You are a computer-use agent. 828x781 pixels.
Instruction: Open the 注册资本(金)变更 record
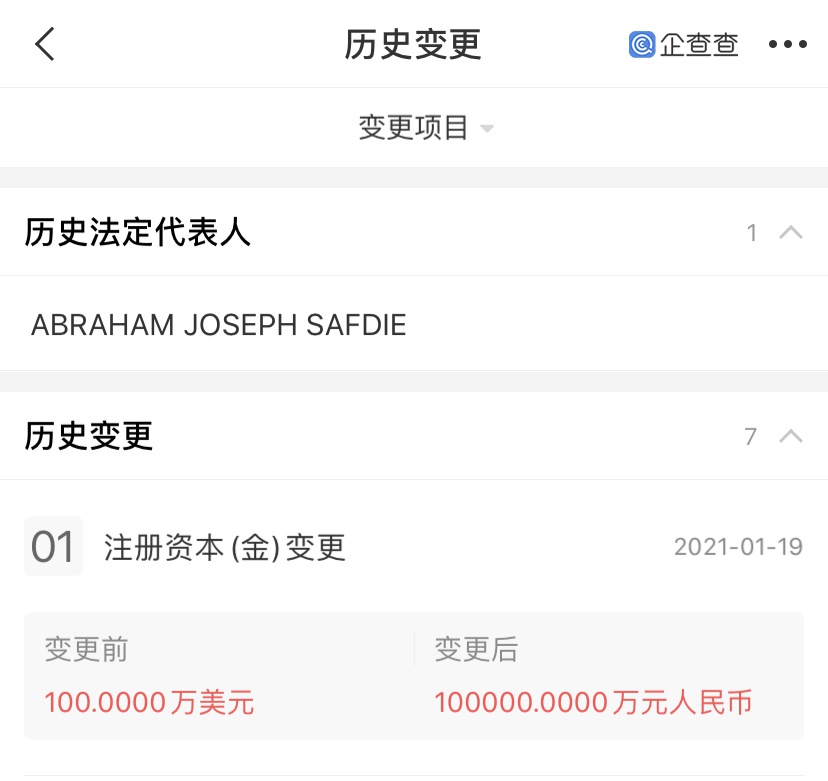(224, 547)
